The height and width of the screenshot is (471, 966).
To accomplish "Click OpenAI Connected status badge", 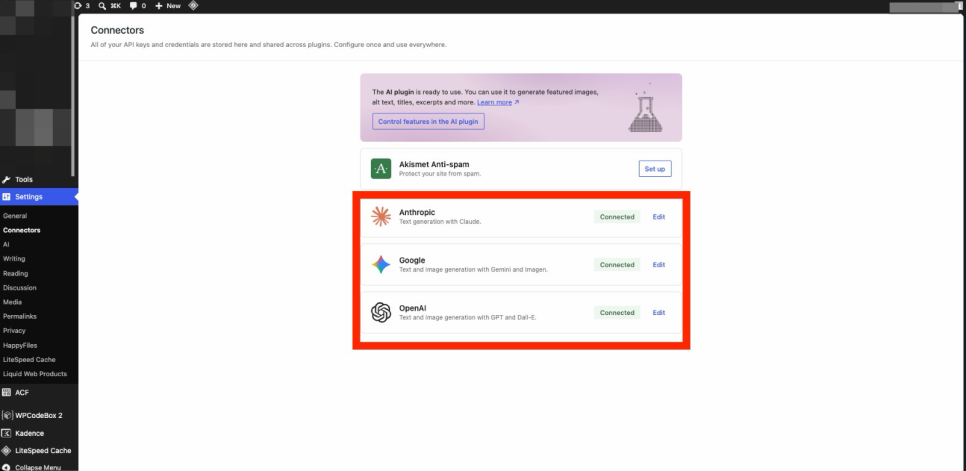I will [x=617, y=313].
